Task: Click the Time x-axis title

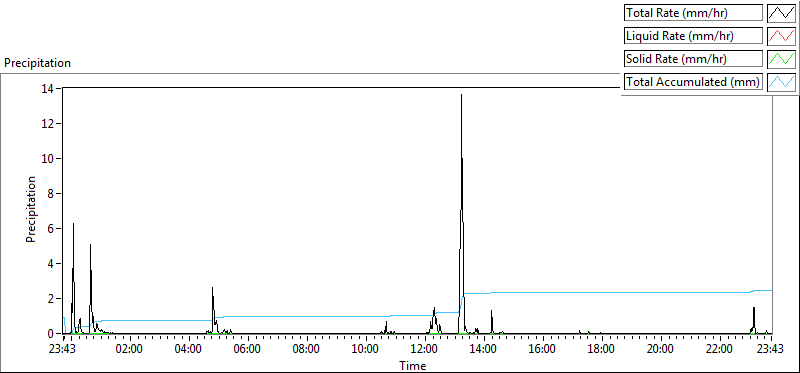Action: pos(412,365)
